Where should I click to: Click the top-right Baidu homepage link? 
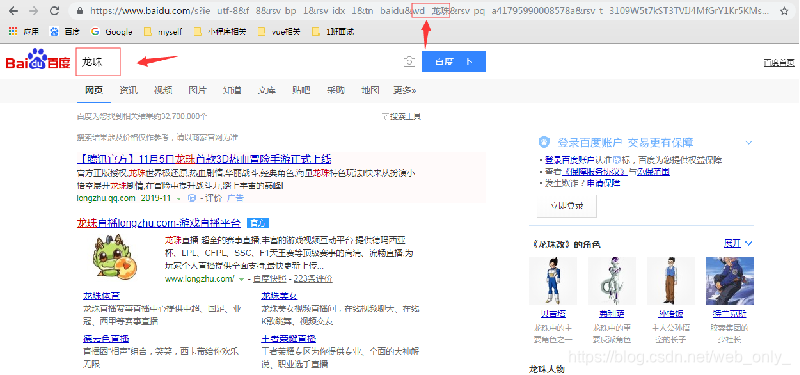pyautogui.click(x=779, y=63)
